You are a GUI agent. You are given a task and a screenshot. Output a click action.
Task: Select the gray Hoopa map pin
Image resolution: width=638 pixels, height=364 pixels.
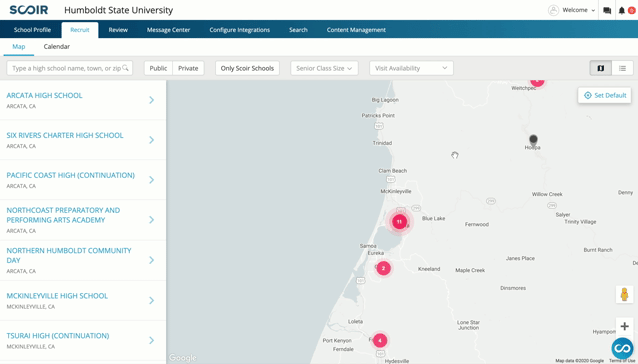tap(533, 140)
